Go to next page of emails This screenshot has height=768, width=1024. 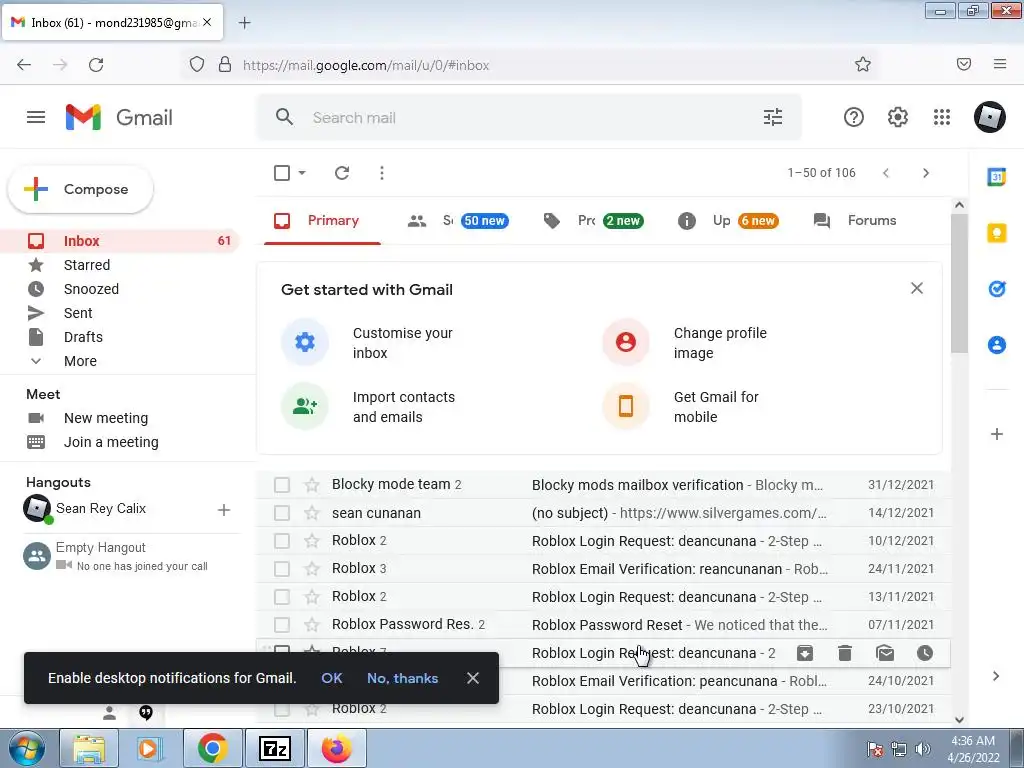point(925,173)
